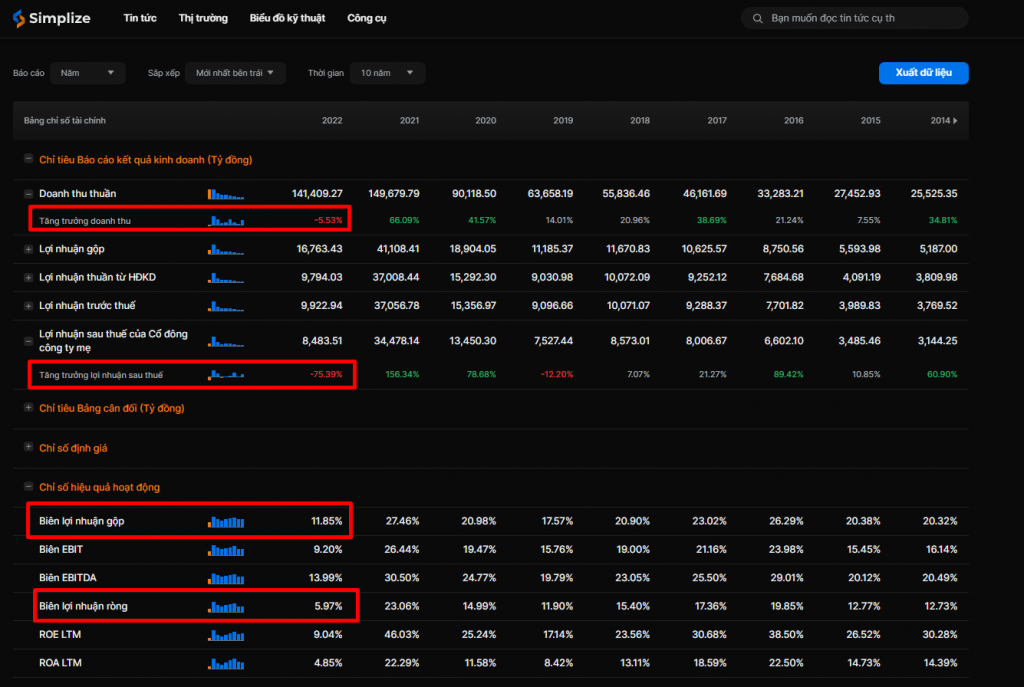The width and height of the screenshot is (1024, 687).
Task: Click the ROE LTM sparkline chart
Action: coord(226,634)
